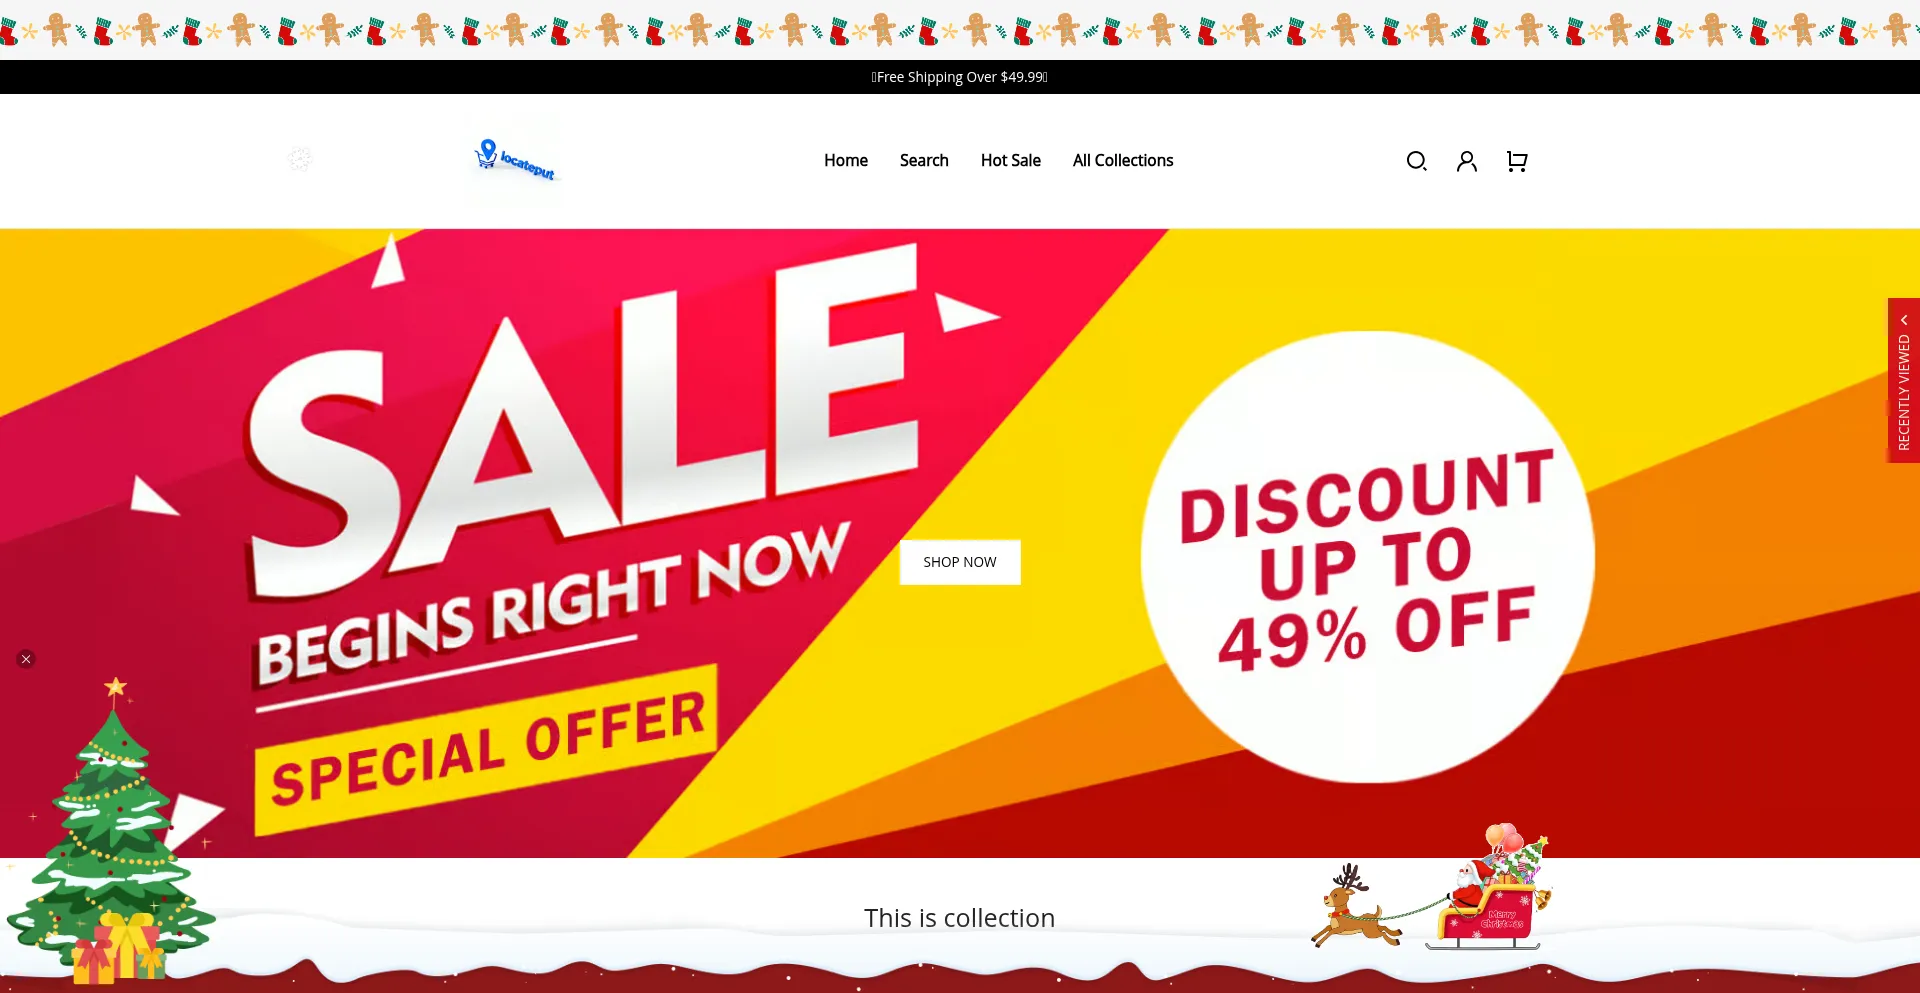Open the Search menu item
This screenshot has height=993, width=1920.
coord(924,160)
